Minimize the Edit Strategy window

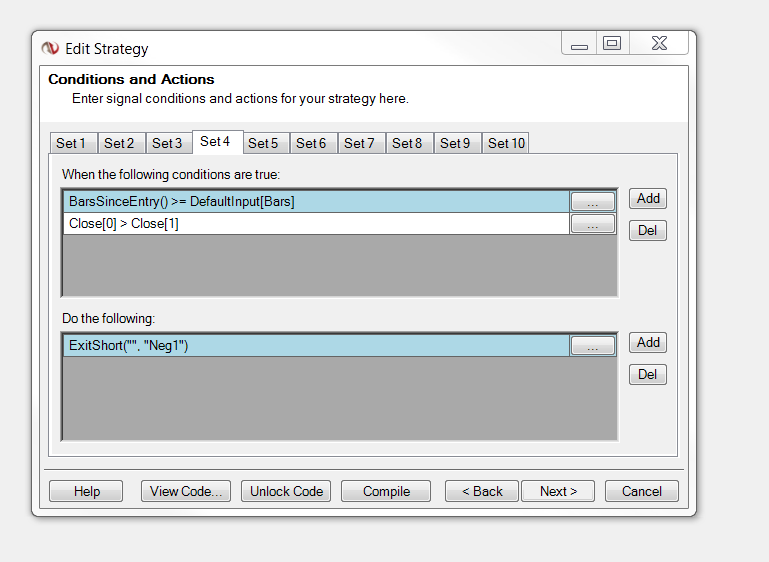[x=579, y=44]
